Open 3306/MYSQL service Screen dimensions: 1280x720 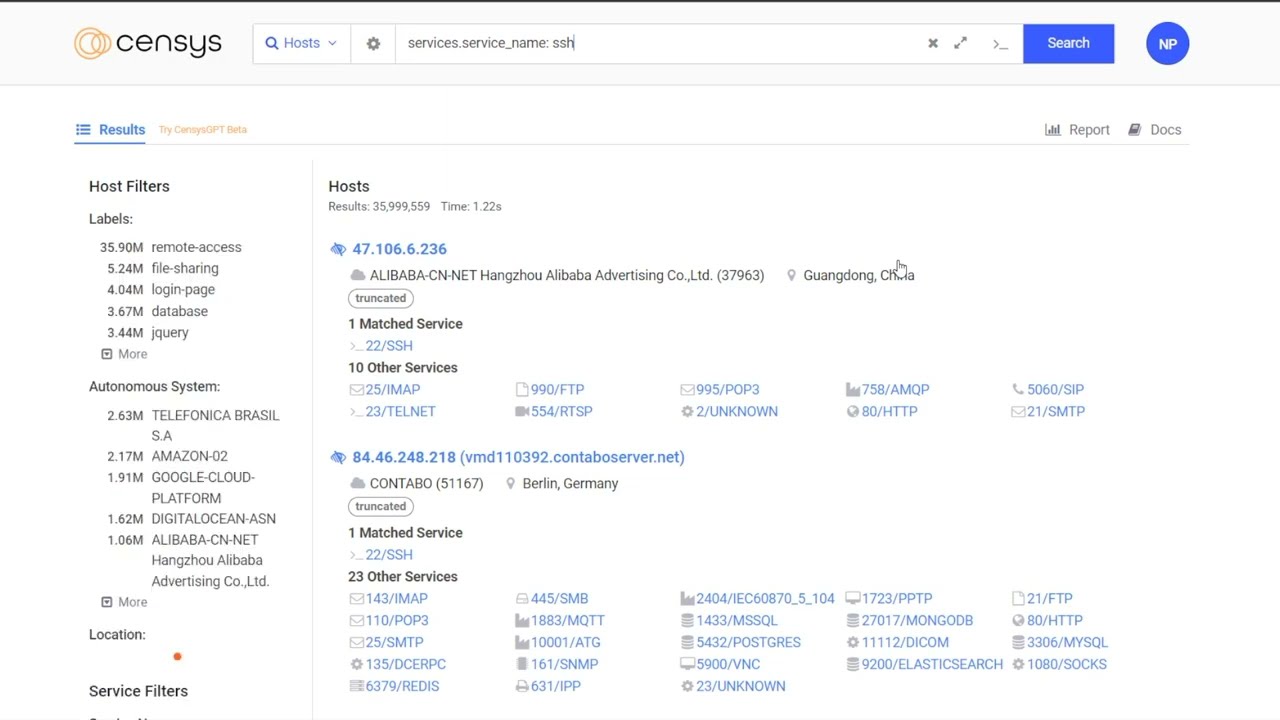click(1060, 642)
